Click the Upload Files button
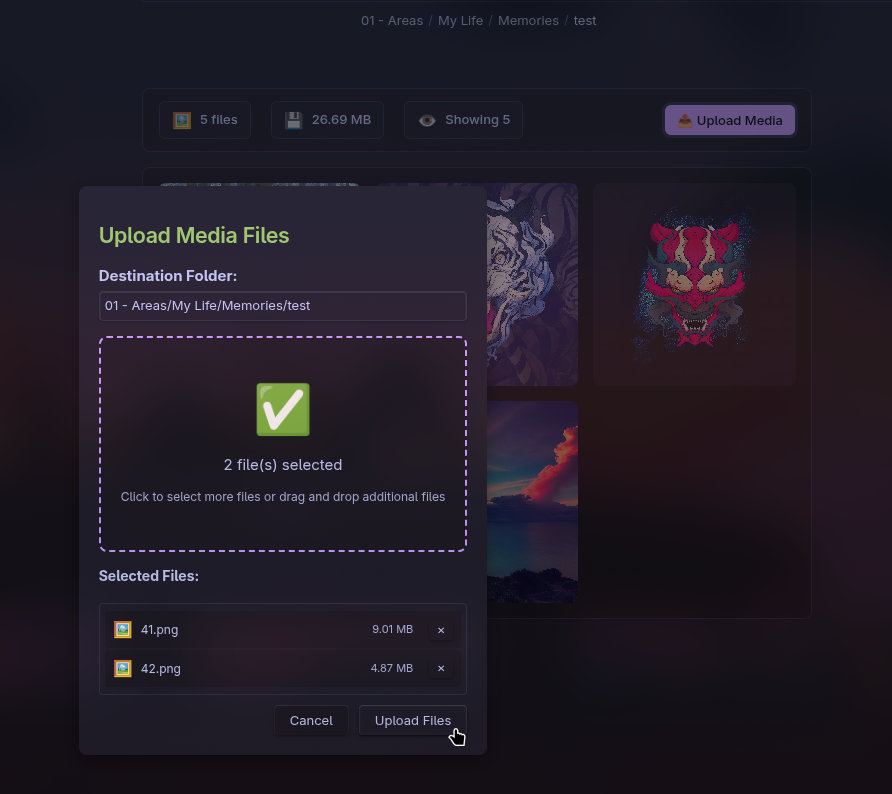892x794 pixels. coord(412,721)
